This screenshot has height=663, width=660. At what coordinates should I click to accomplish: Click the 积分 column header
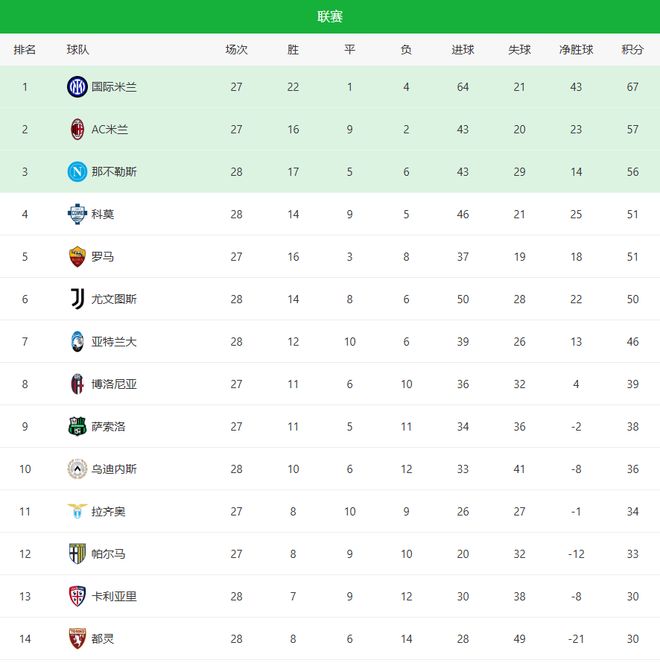coord(632,50)
